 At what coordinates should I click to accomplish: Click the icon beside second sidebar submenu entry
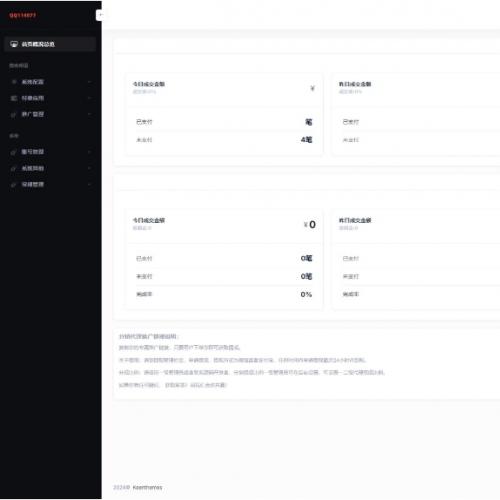pyautogui.click(x=14, y=98)
